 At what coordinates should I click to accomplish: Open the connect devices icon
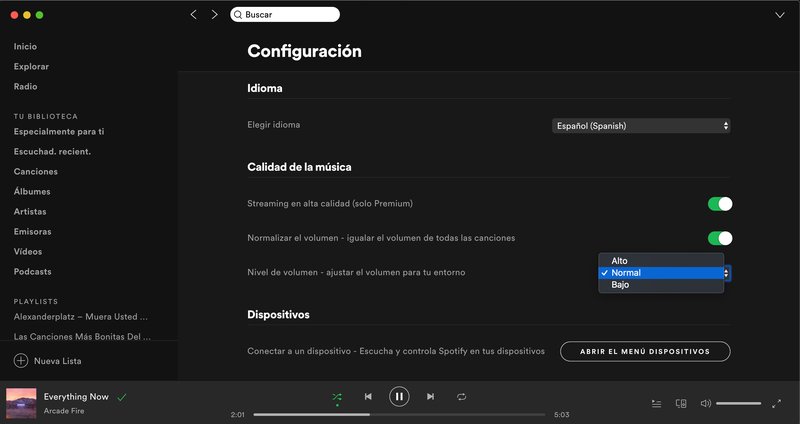pos(681,404)
